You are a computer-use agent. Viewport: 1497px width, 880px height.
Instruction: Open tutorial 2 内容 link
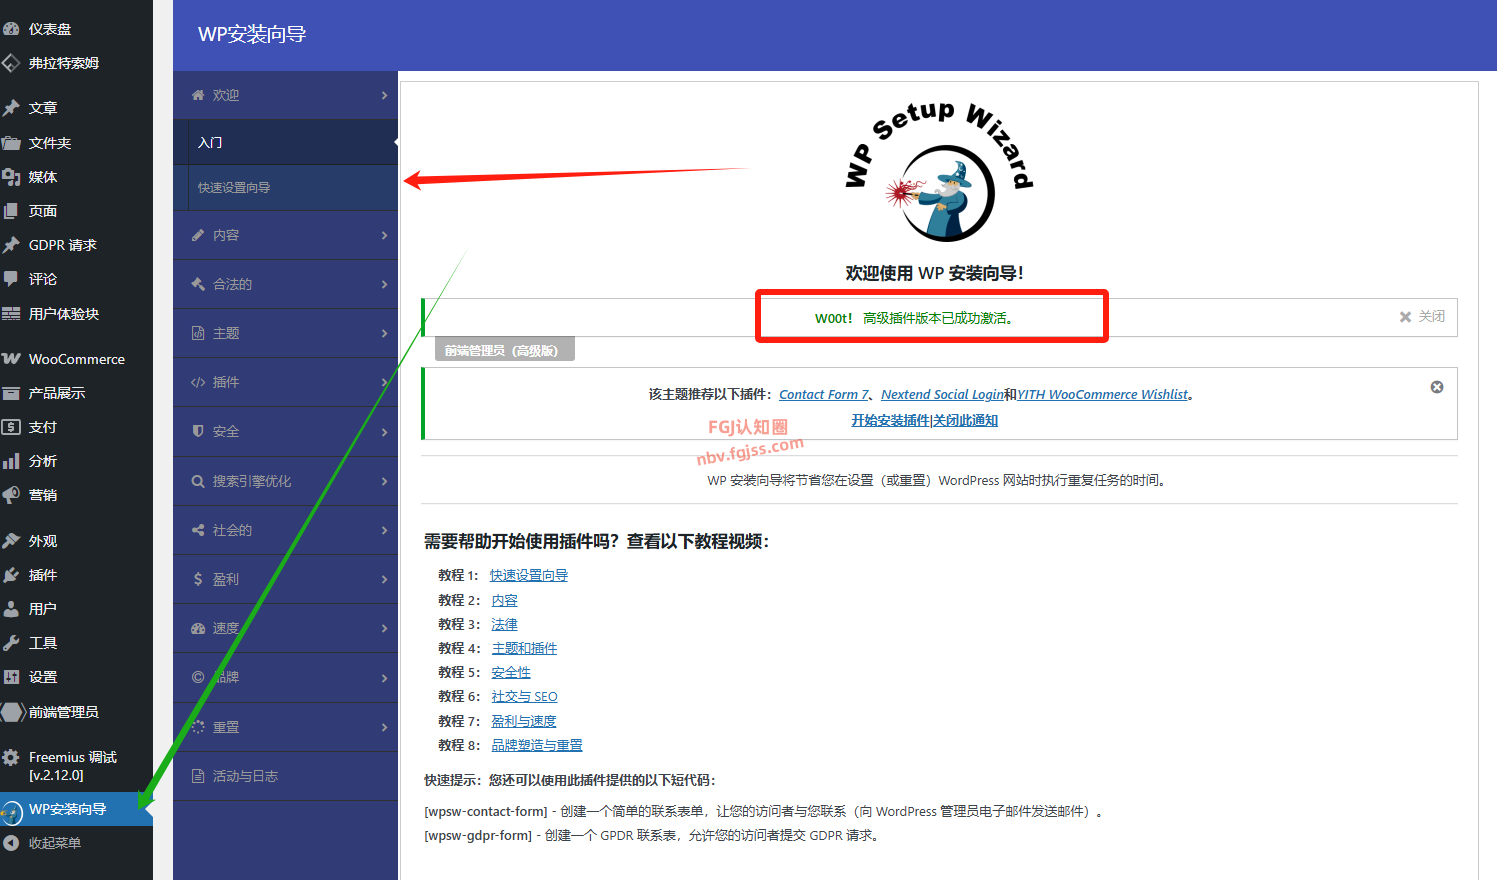(504, 600)
